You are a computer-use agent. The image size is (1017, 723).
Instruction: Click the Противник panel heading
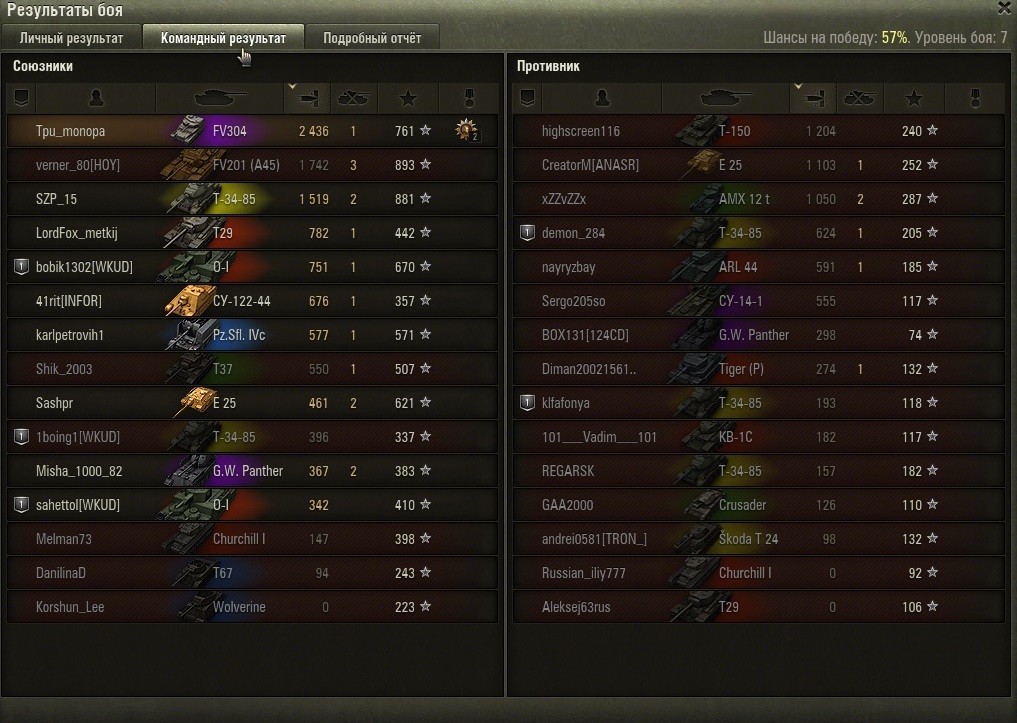tap(548, 66)
